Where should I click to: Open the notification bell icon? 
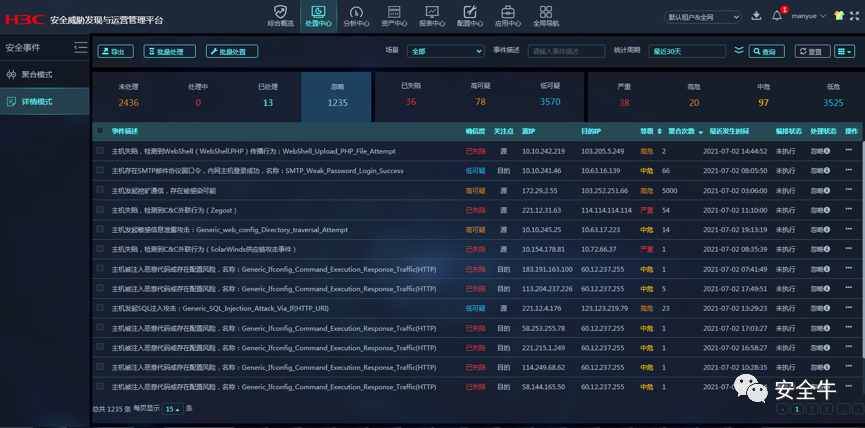point(777,15)
